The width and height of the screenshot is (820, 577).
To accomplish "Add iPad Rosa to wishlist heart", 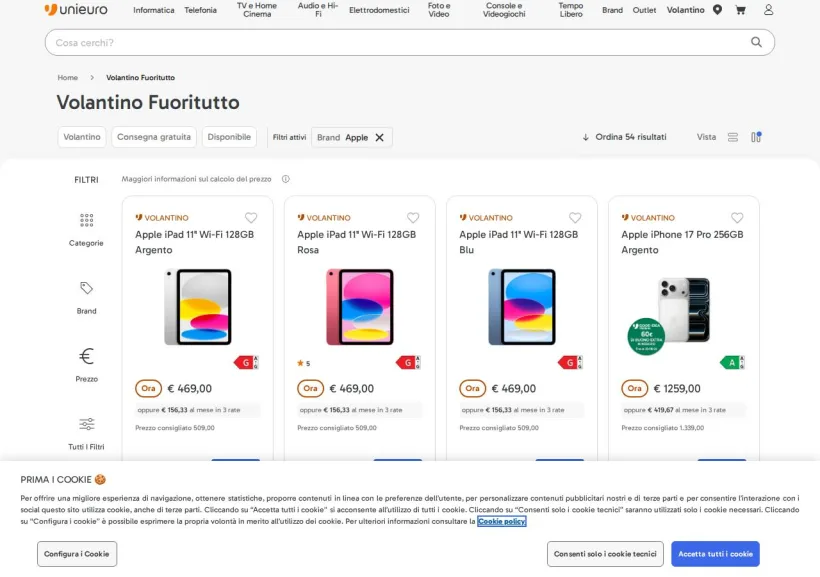I will (413, 218).
